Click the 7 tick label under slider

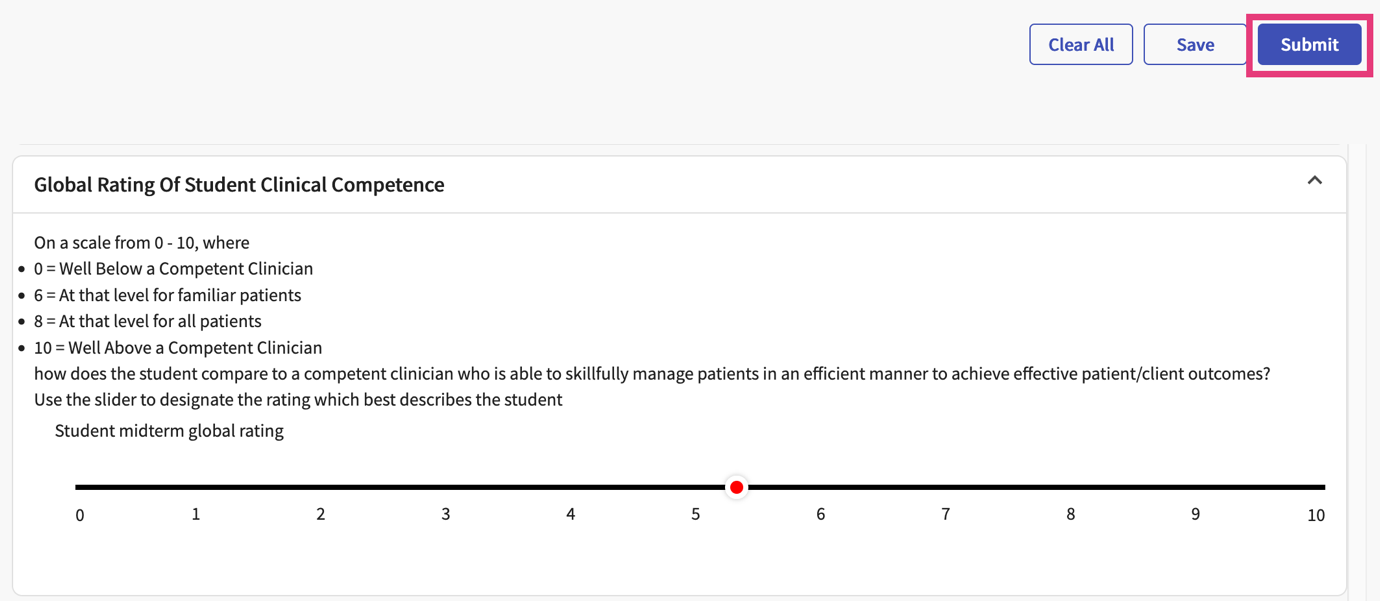coord(946,514)
